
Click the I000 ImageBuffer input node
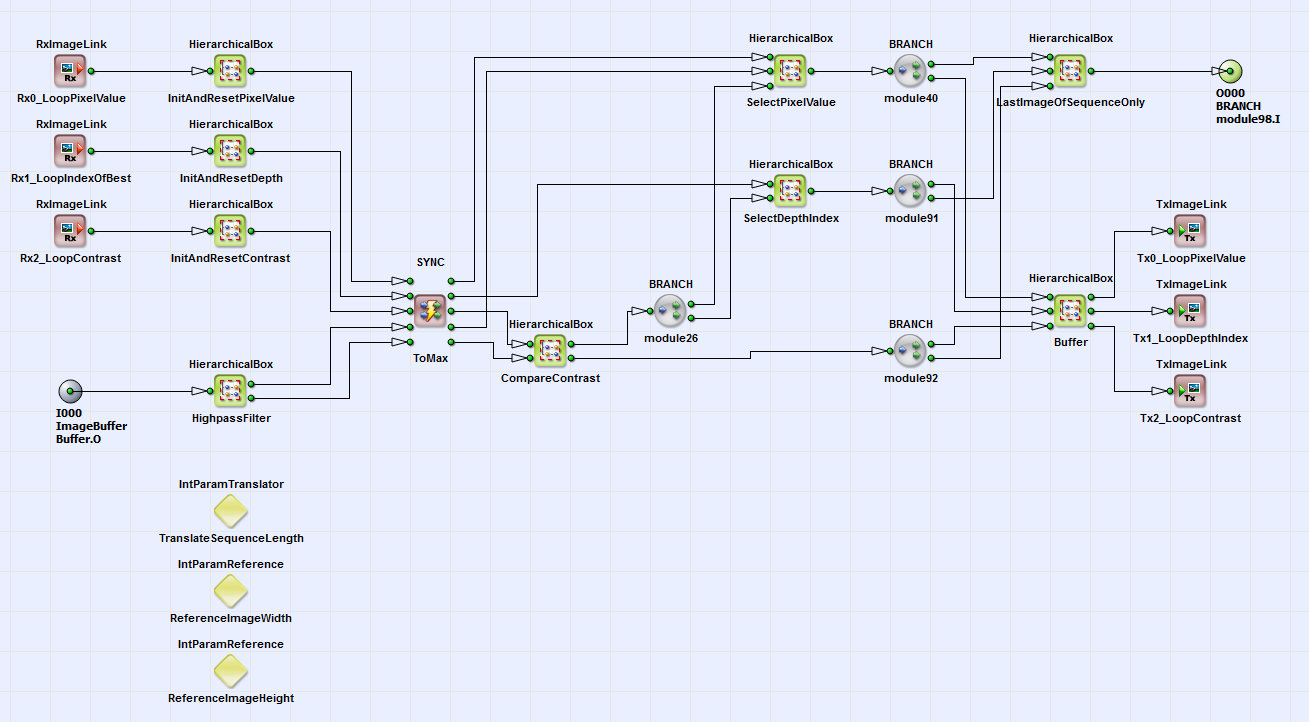pyautogui.click(x=70, y=391)
